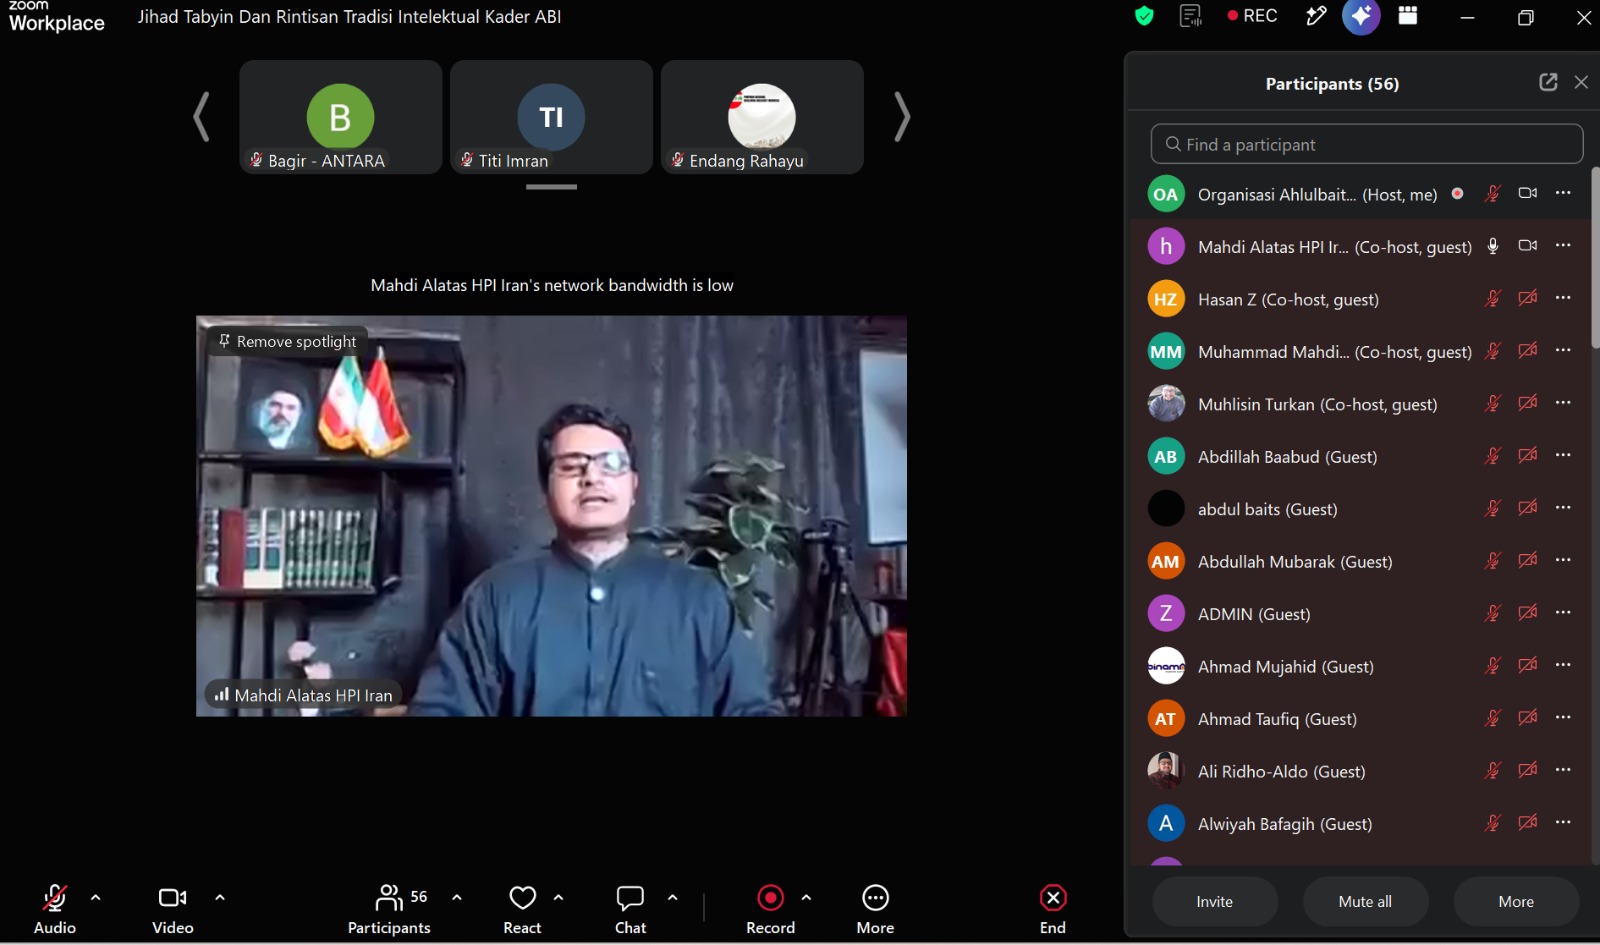The width and height of the screenshot is (1600, 945).
Task: Open the AI Companion sparkle icon
Action: click(1361, 16)
